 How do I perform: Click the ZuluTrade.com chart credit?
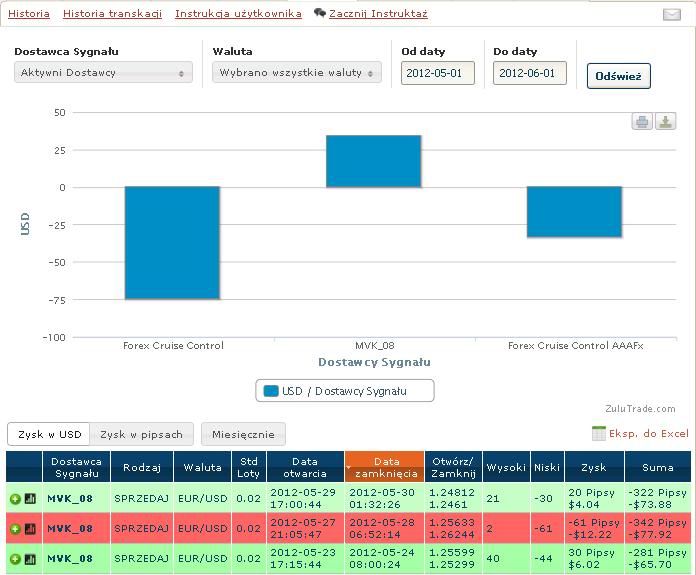641,409
